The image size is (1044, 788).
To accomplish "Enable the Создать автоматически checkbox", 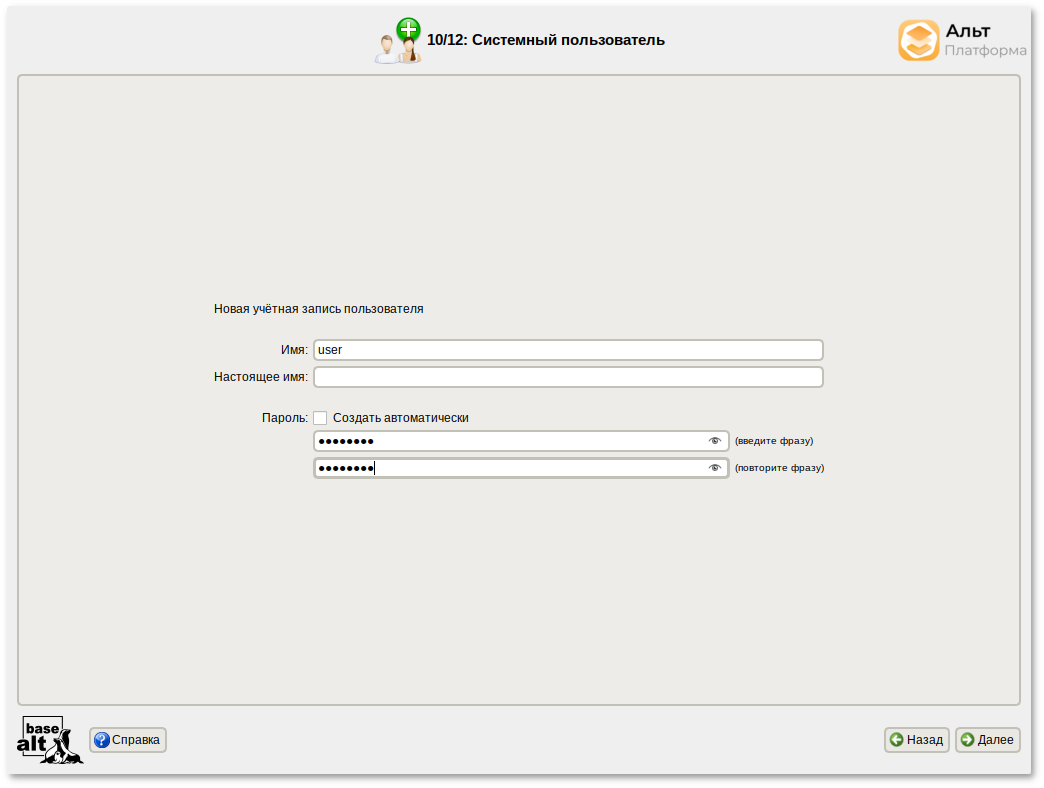I will point(320,418).
